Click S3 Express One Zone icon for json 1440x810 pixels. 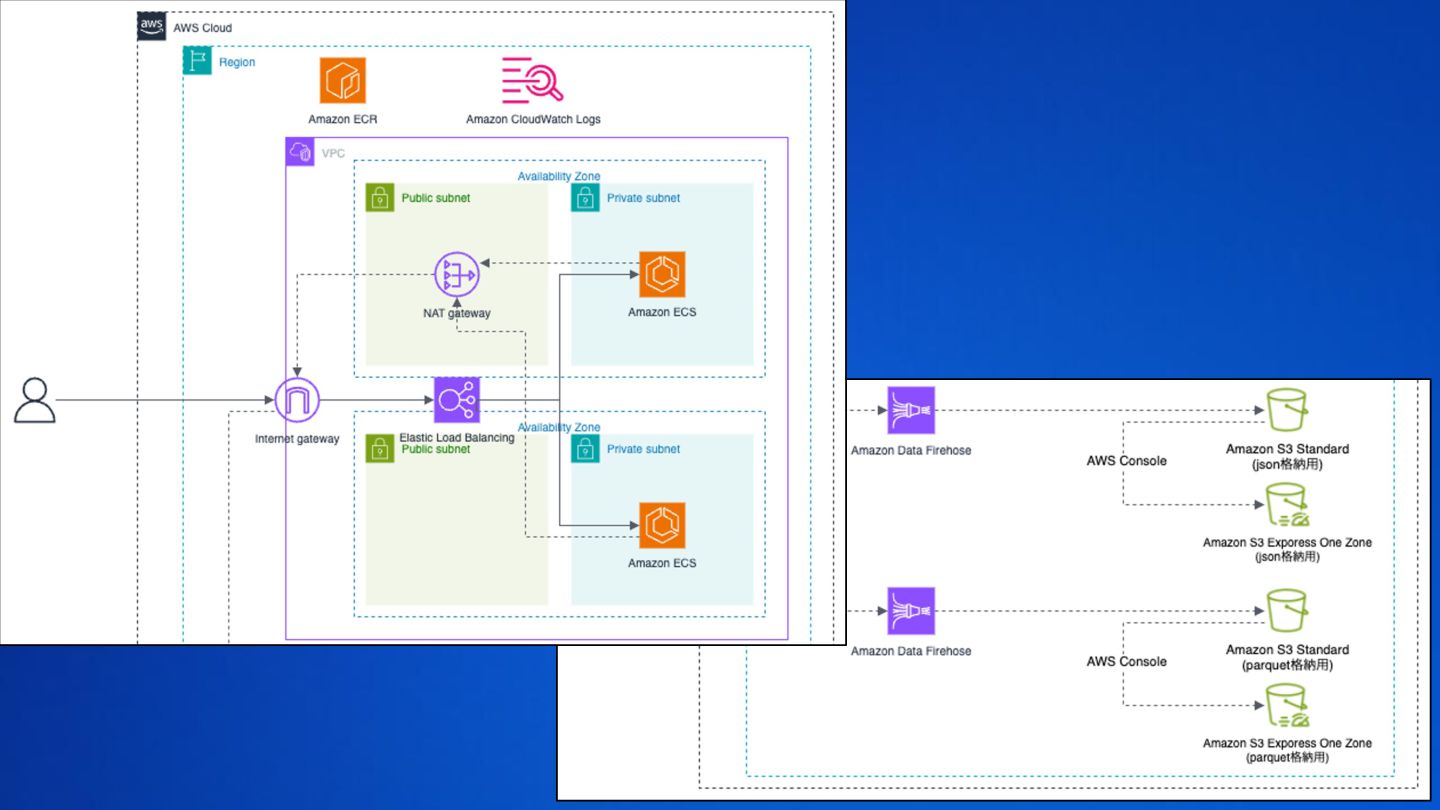(x=1287, y=505)
